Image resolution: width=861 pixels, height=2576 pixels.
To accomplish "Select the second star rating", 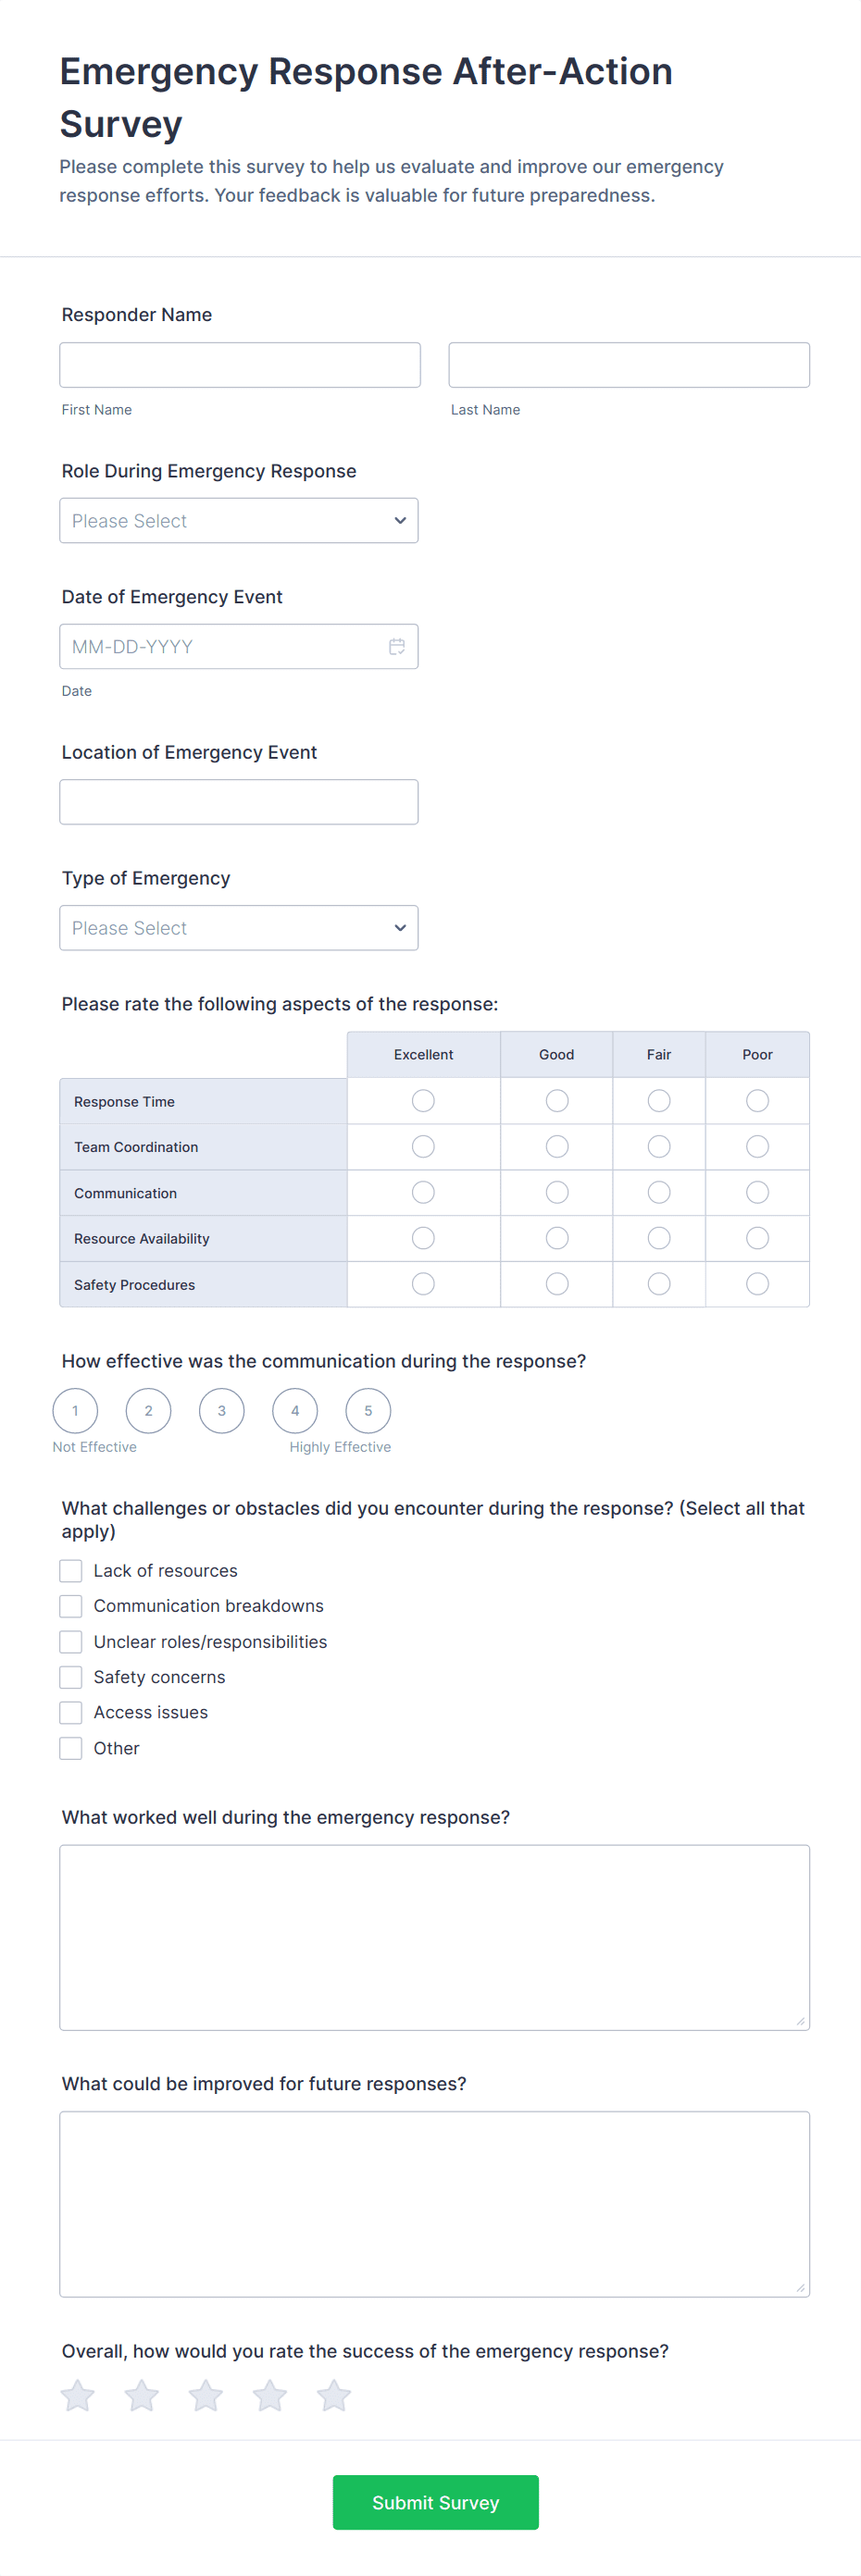I will click(x=142, y=2395).
